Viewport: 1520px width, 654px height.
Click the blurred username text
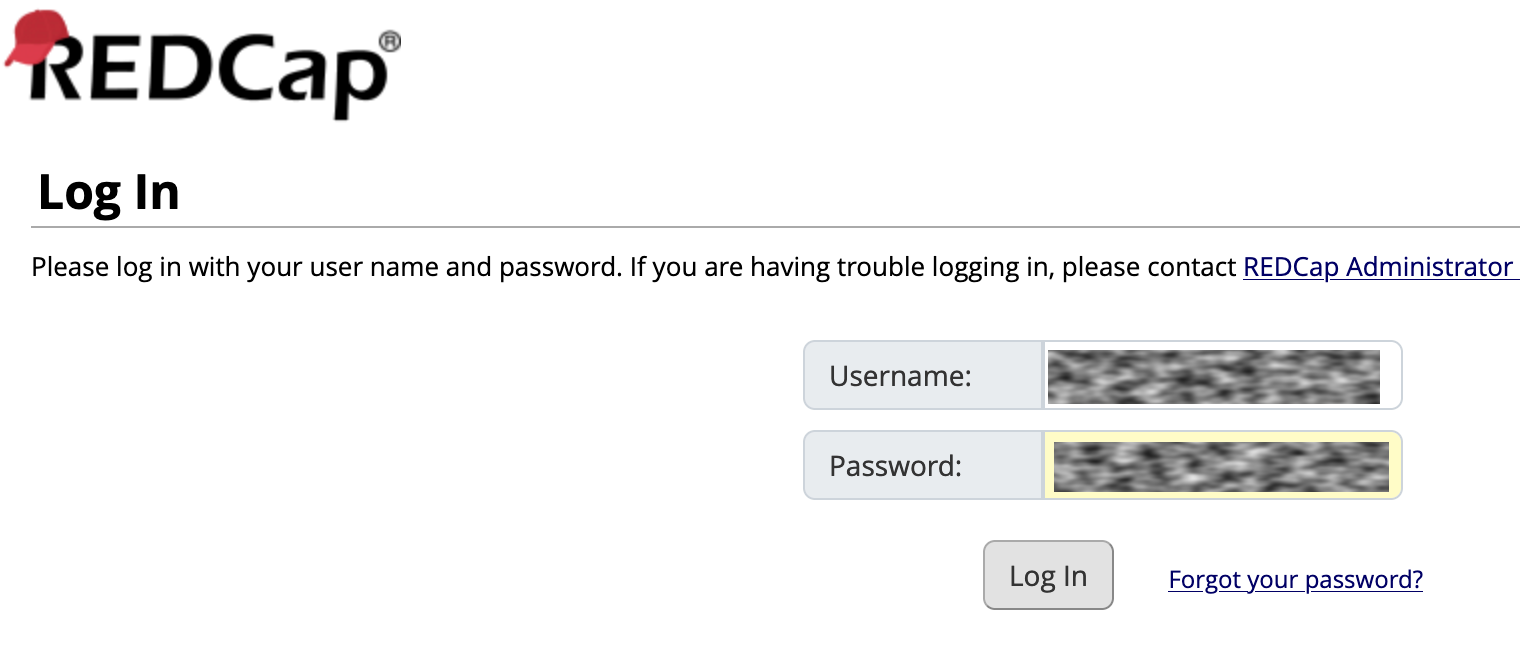[1213, 377]
